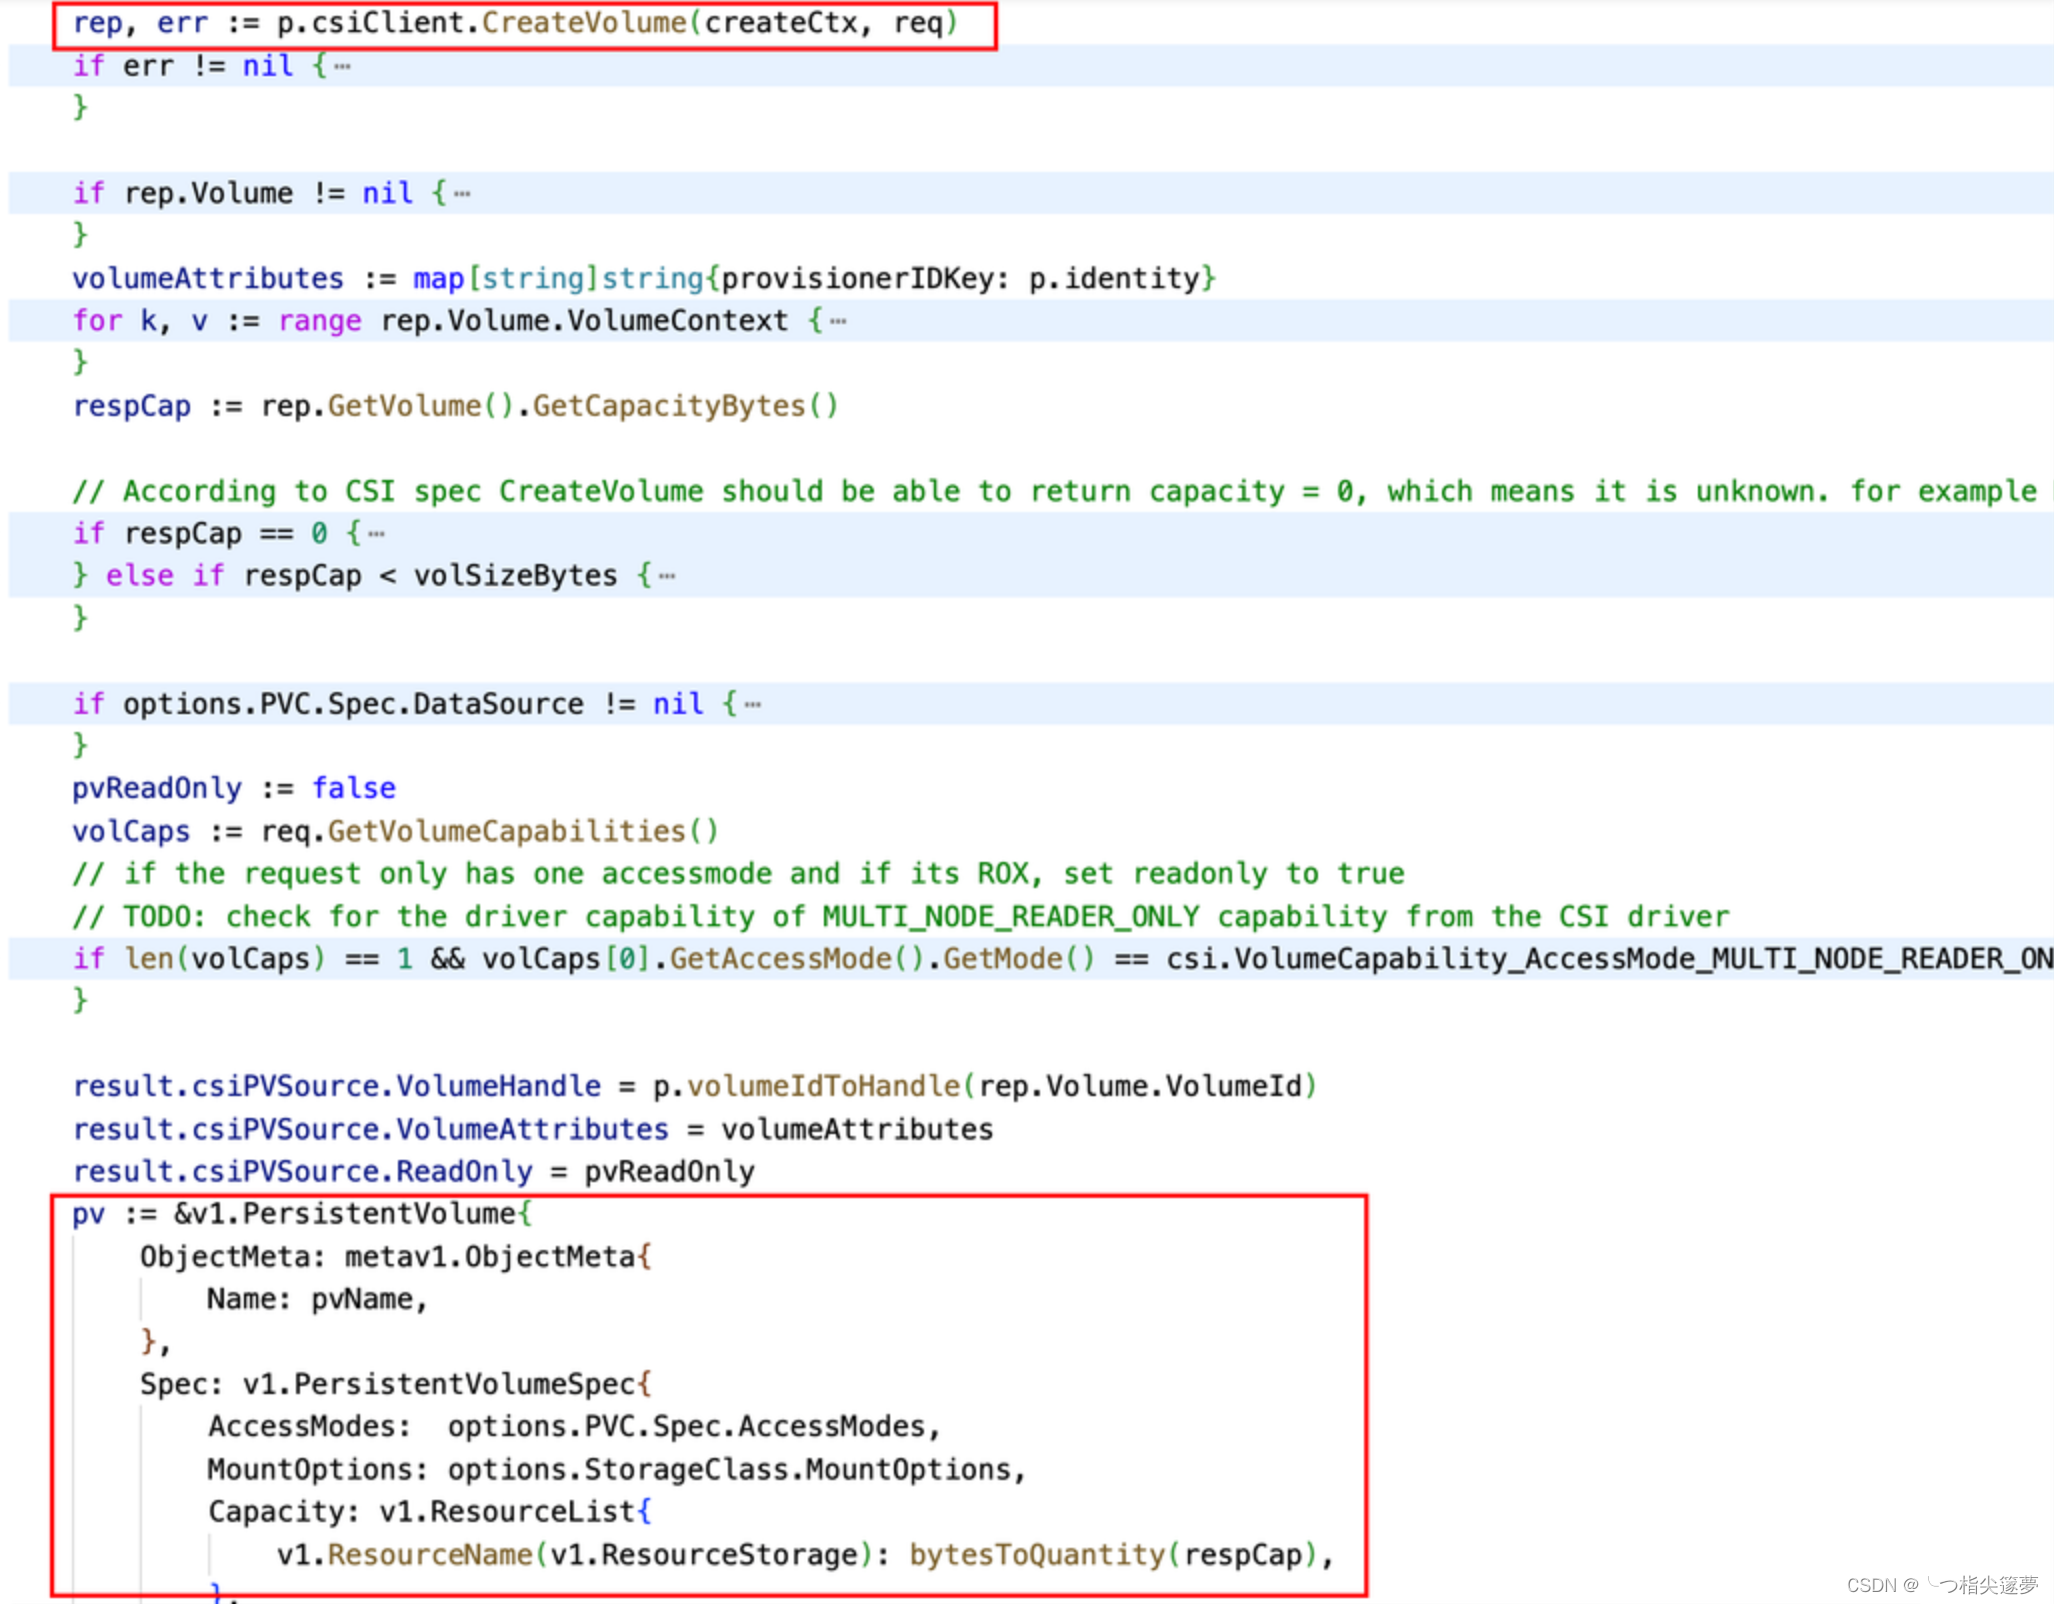Expand folded 'else if respCap < volSizeBytes' block
Viewport: 2054px width, 1604px height.
[x=667, y=576]
